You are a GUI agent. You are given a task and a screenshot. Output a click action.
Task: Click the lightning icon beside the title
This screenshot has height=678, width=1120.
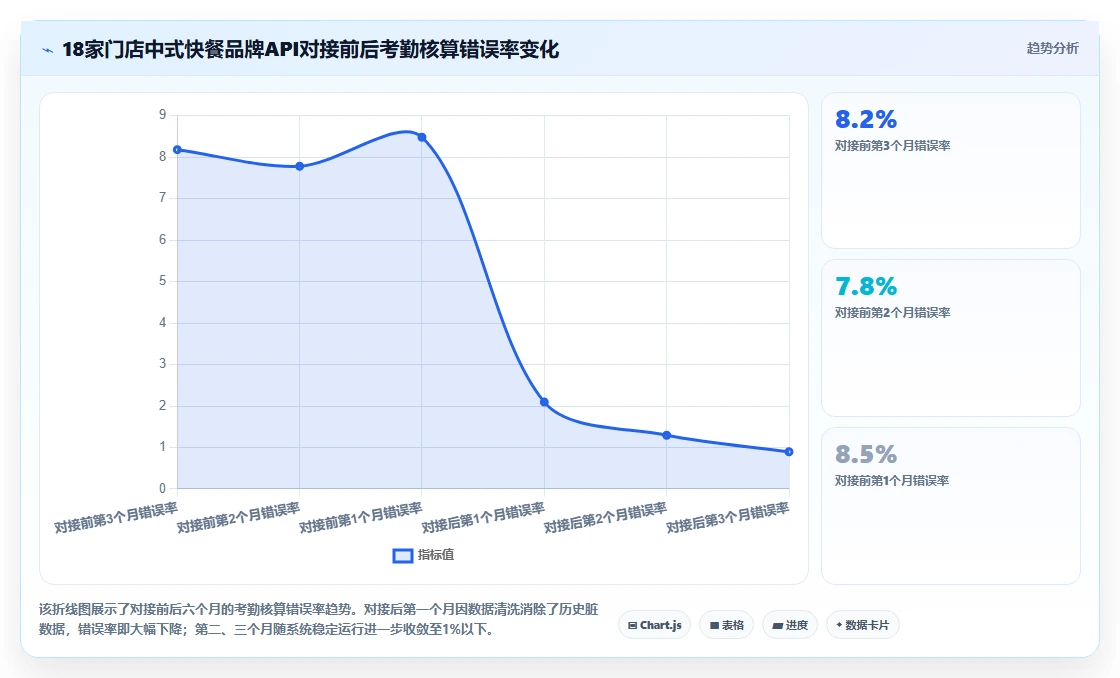point(48,50)
